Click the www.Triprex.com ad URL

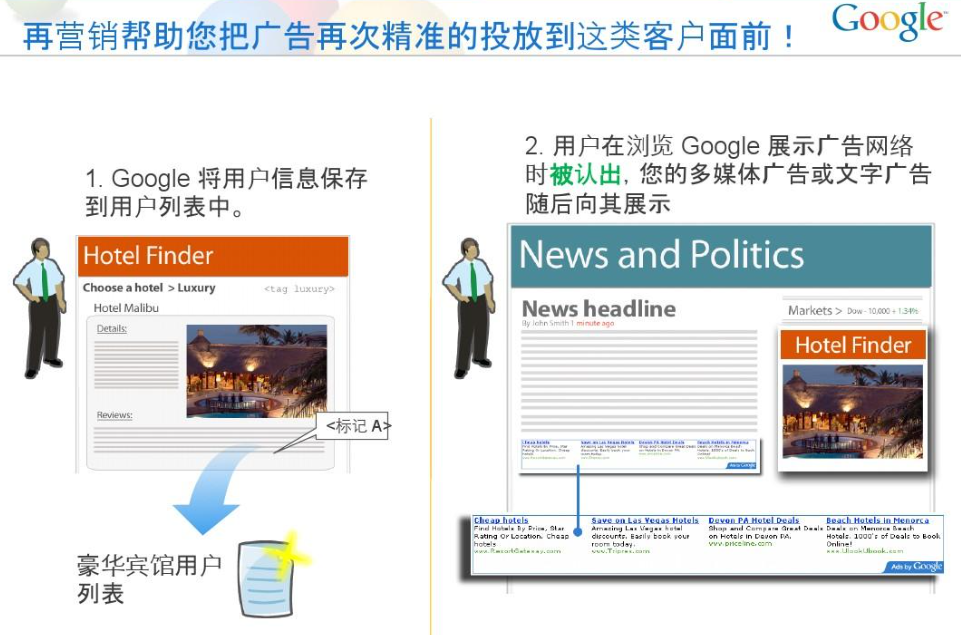(x=620, y=550)
